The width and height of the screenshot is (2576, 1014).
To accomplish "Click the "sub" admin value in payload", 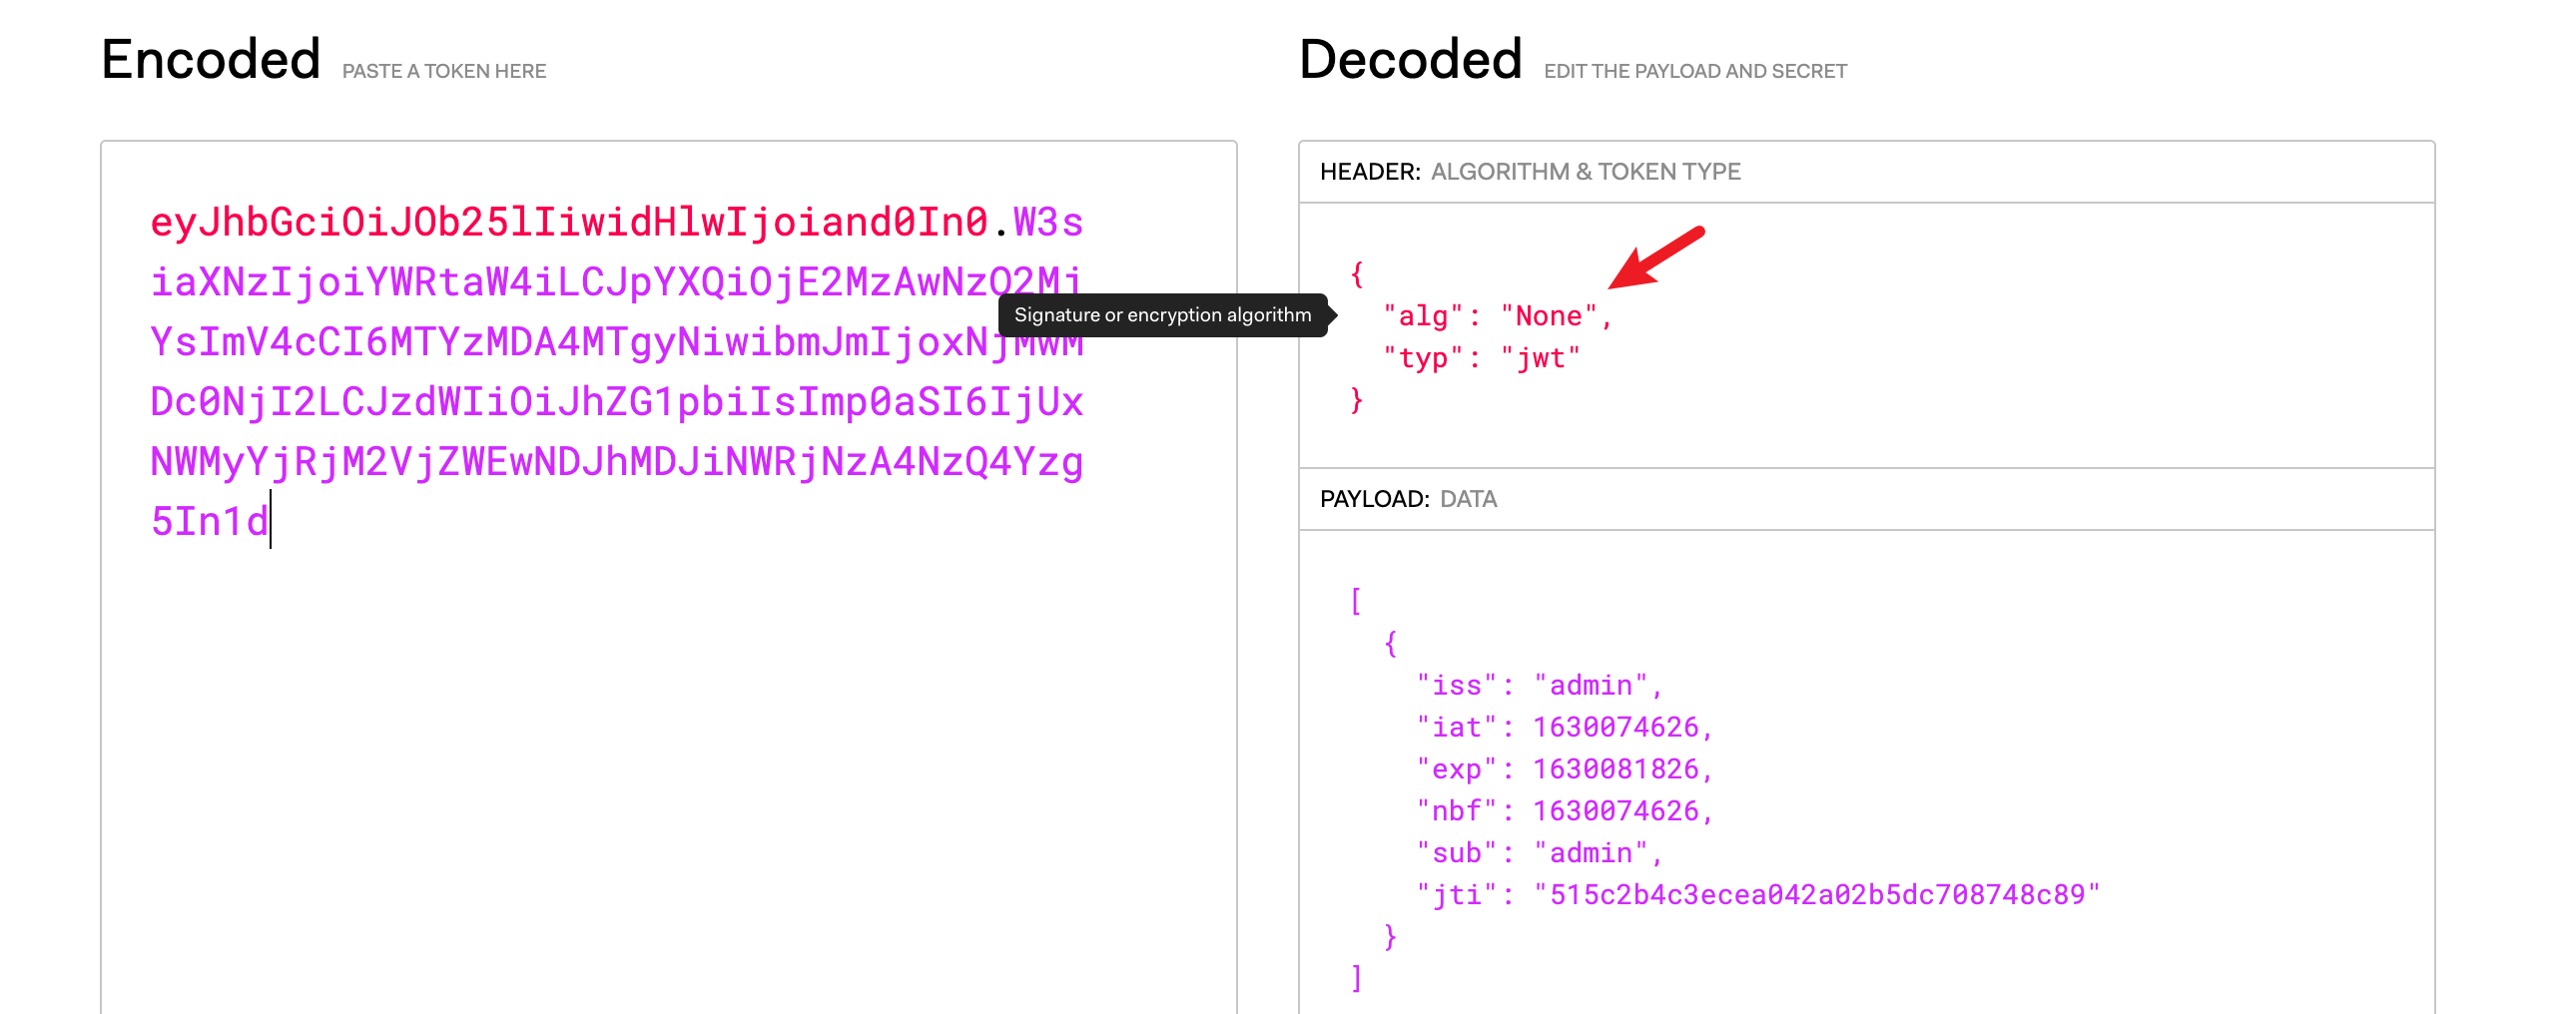I will click(x=1590, y=853).
